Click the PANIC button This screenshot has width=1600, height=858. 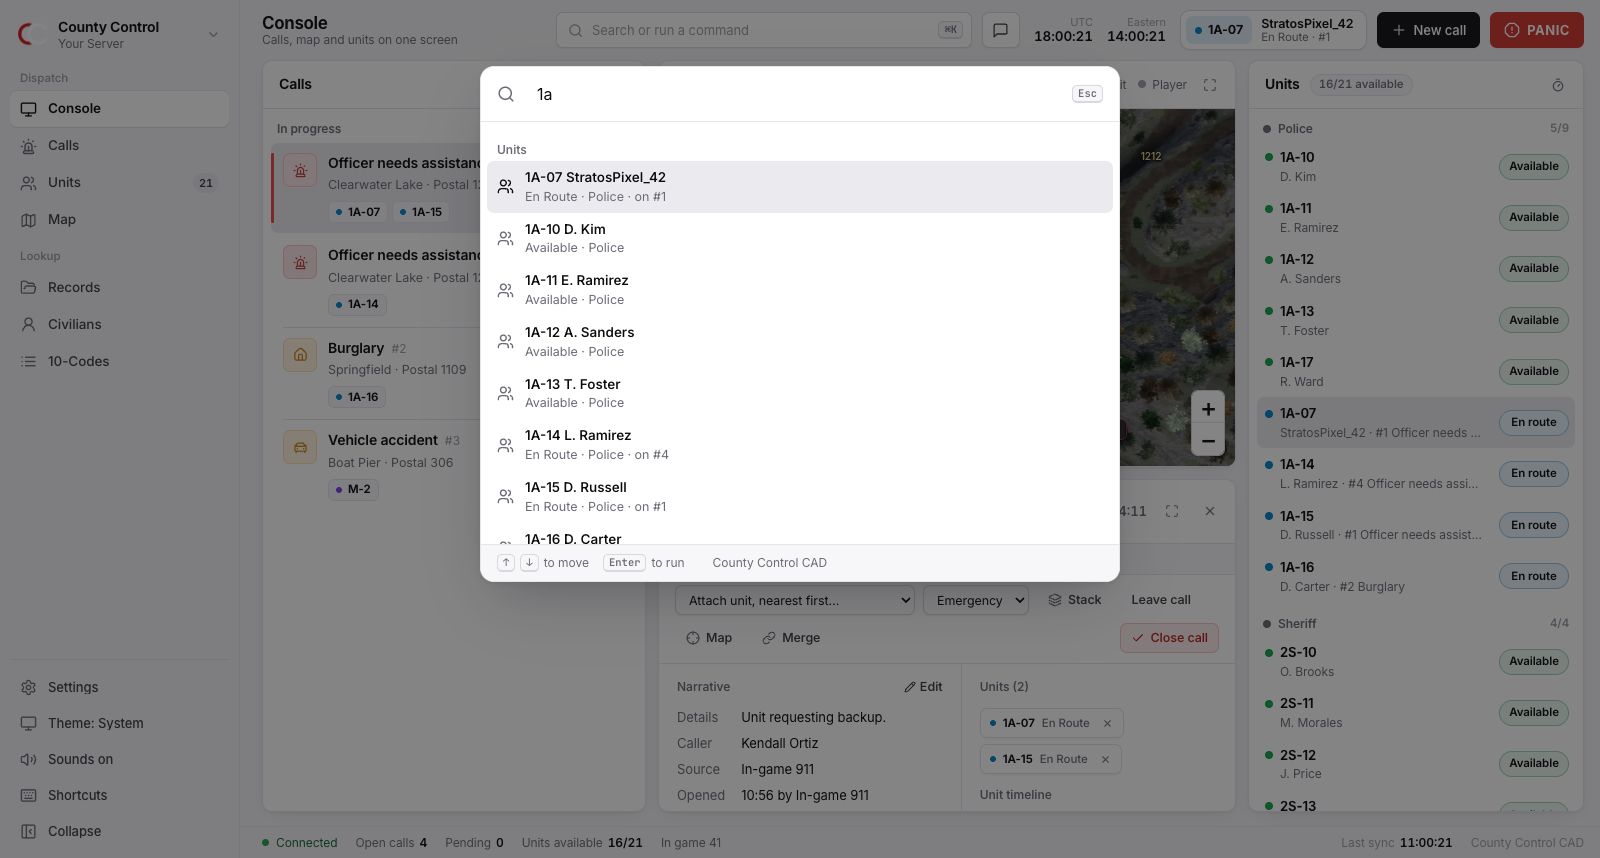coord(1537,30)
